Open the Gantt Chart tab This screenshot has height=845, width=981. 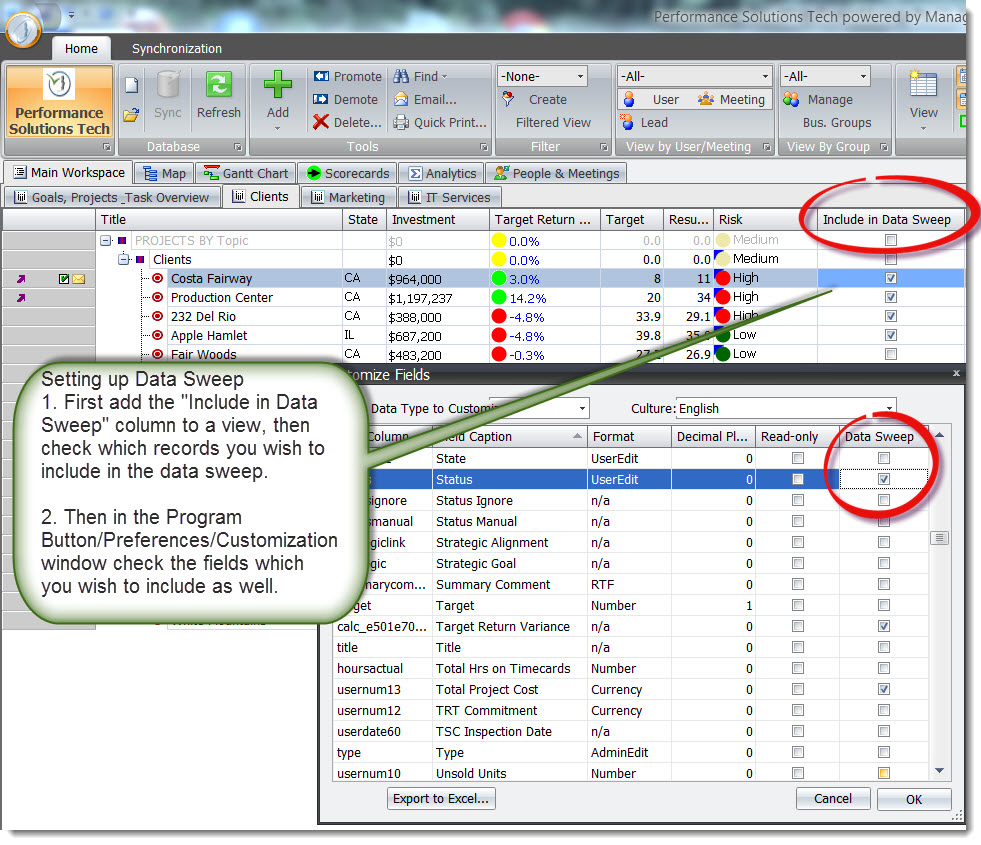point(247,173)
